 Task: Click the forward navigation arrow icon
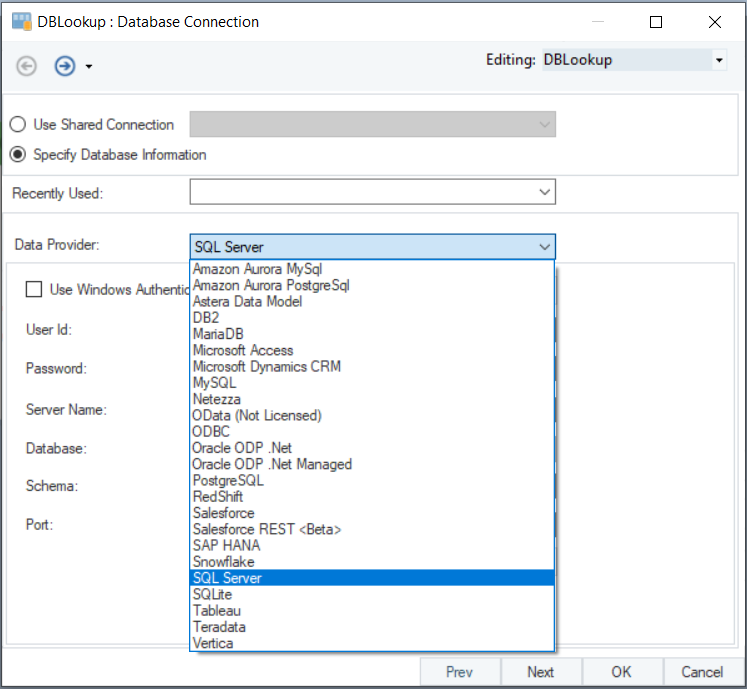[x=65, y=66]
